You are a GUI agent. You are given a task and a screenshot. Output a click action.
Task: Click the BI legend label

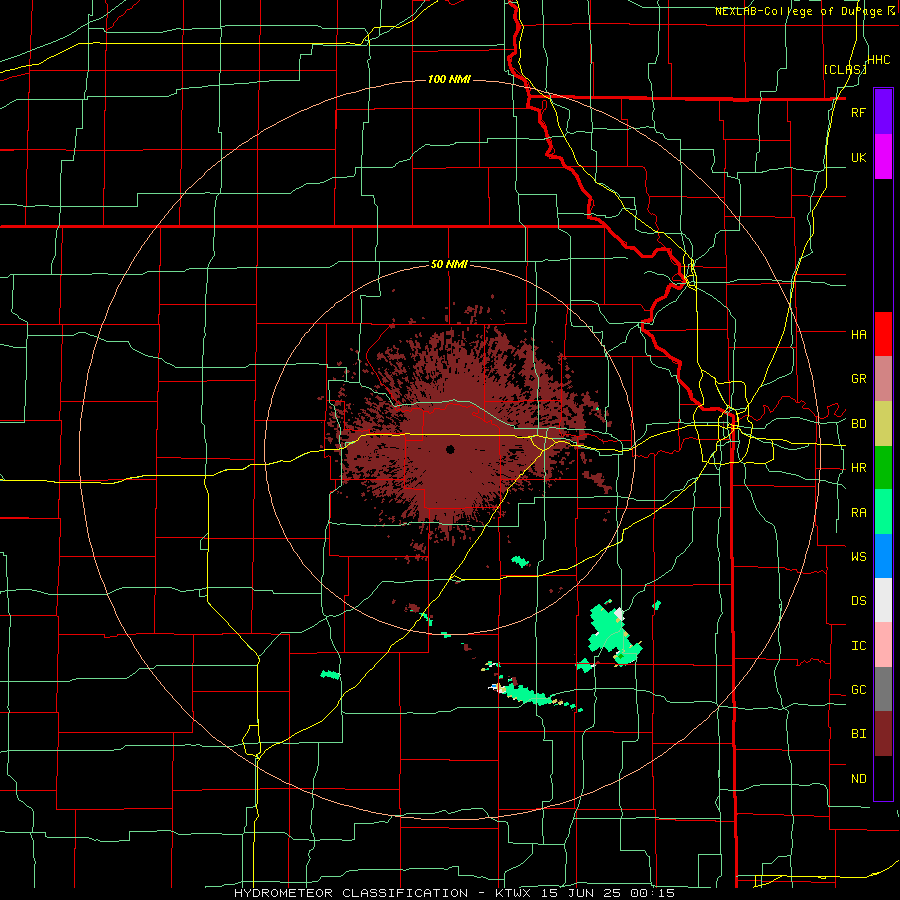tap(859, 734)
